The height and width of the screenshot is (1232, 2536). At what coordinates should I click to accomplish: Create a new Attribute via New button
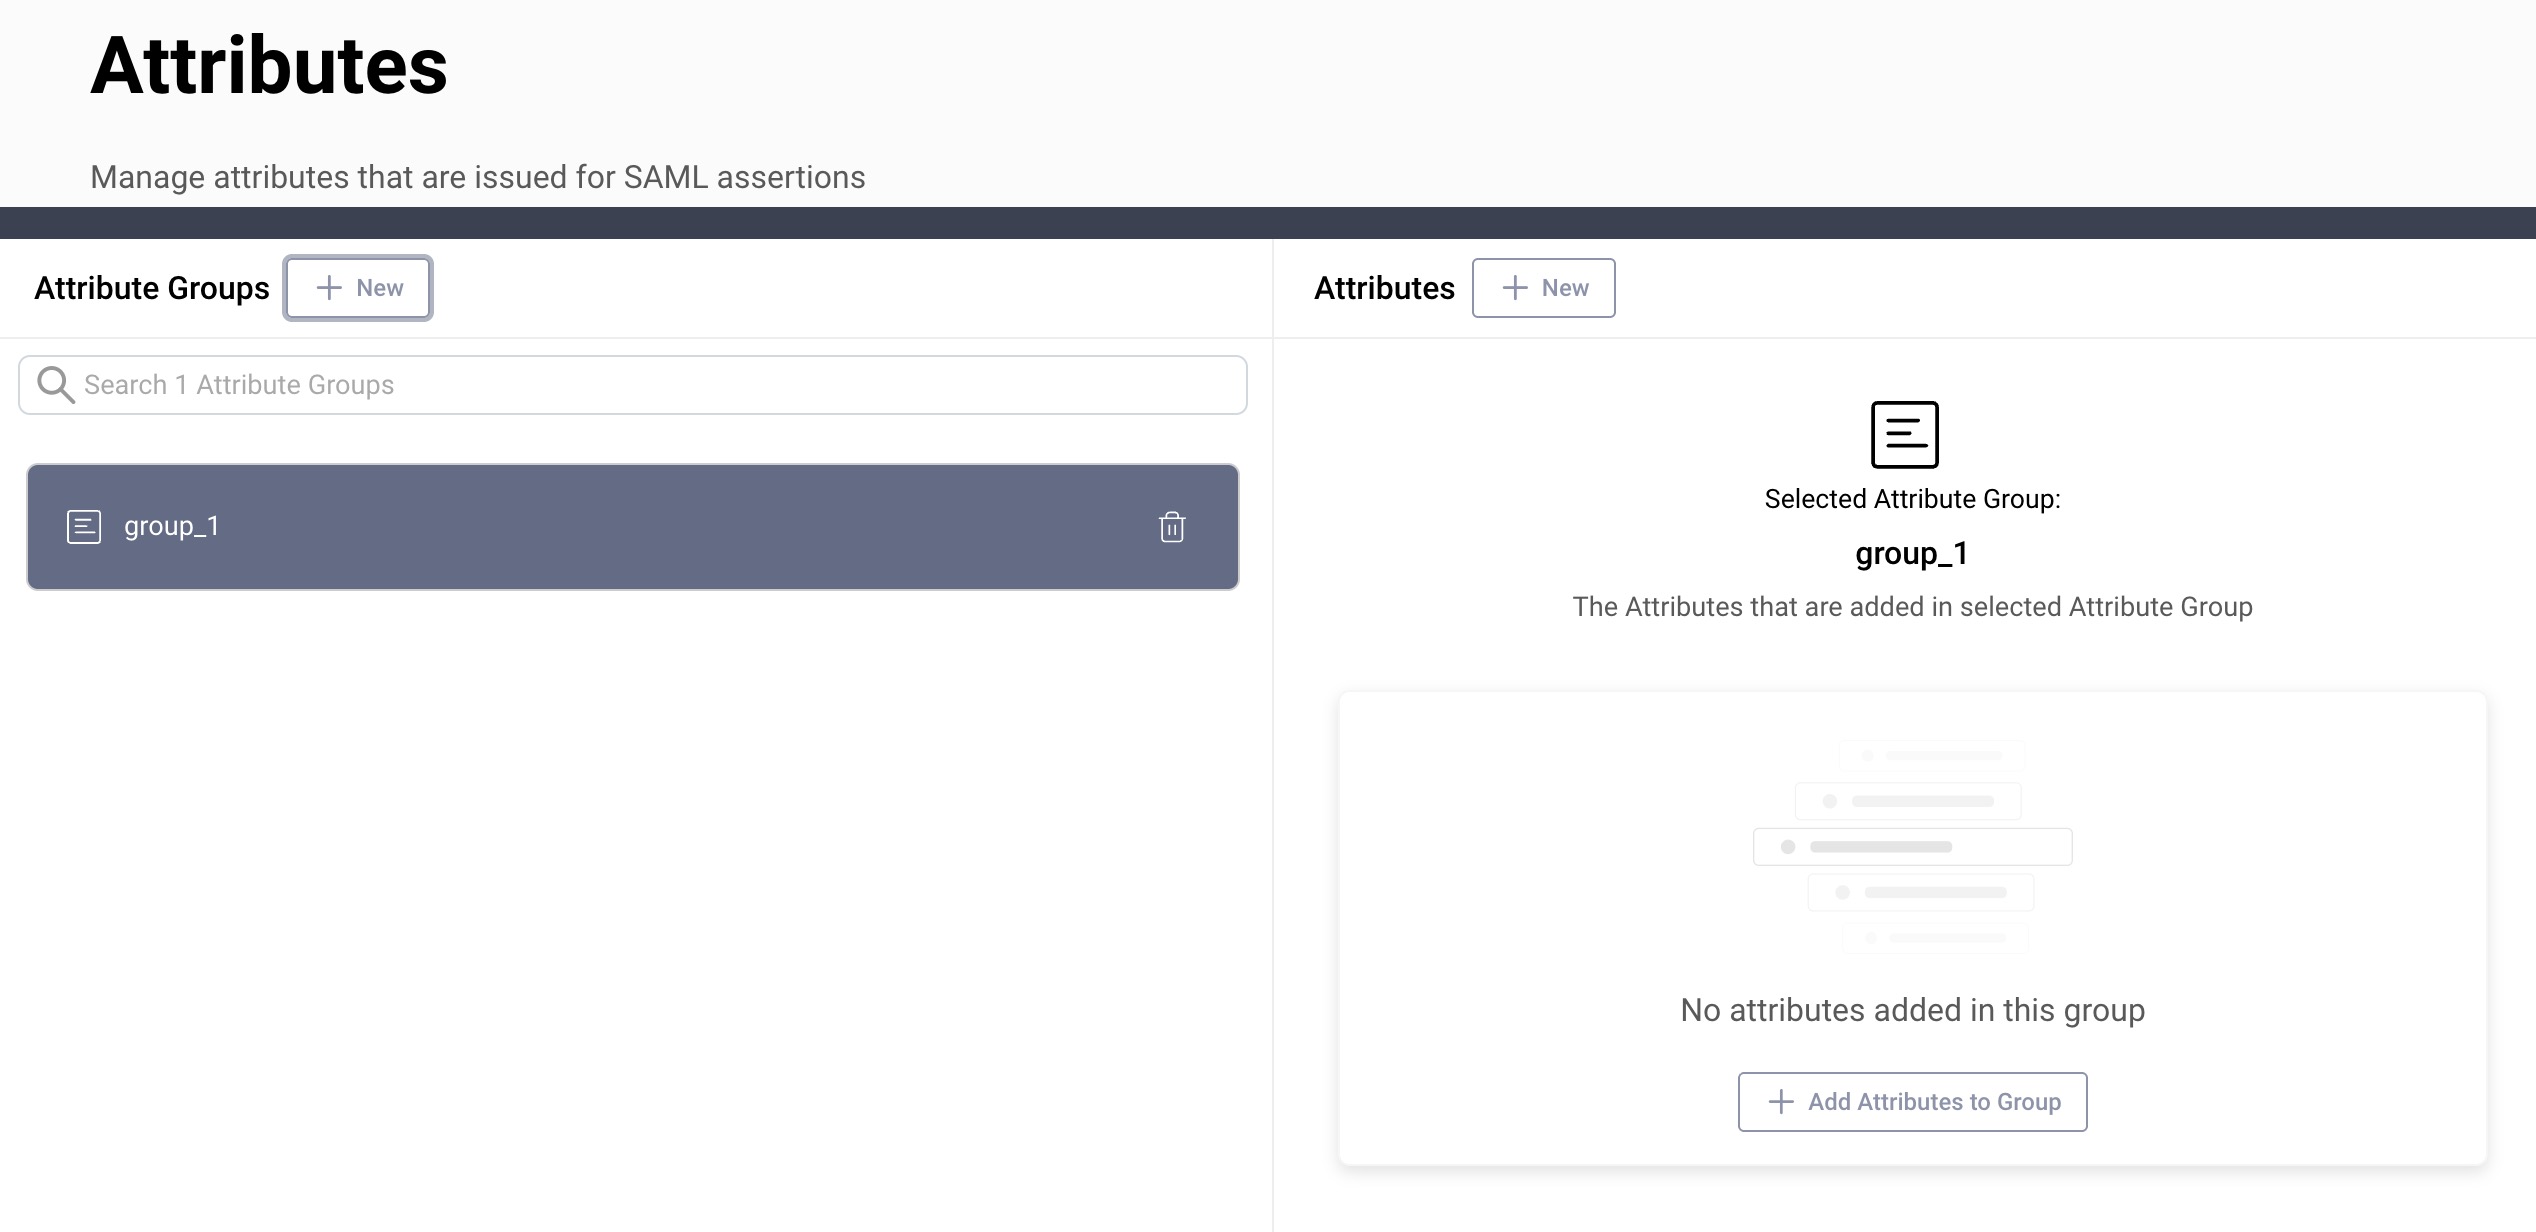(1544, 288)
